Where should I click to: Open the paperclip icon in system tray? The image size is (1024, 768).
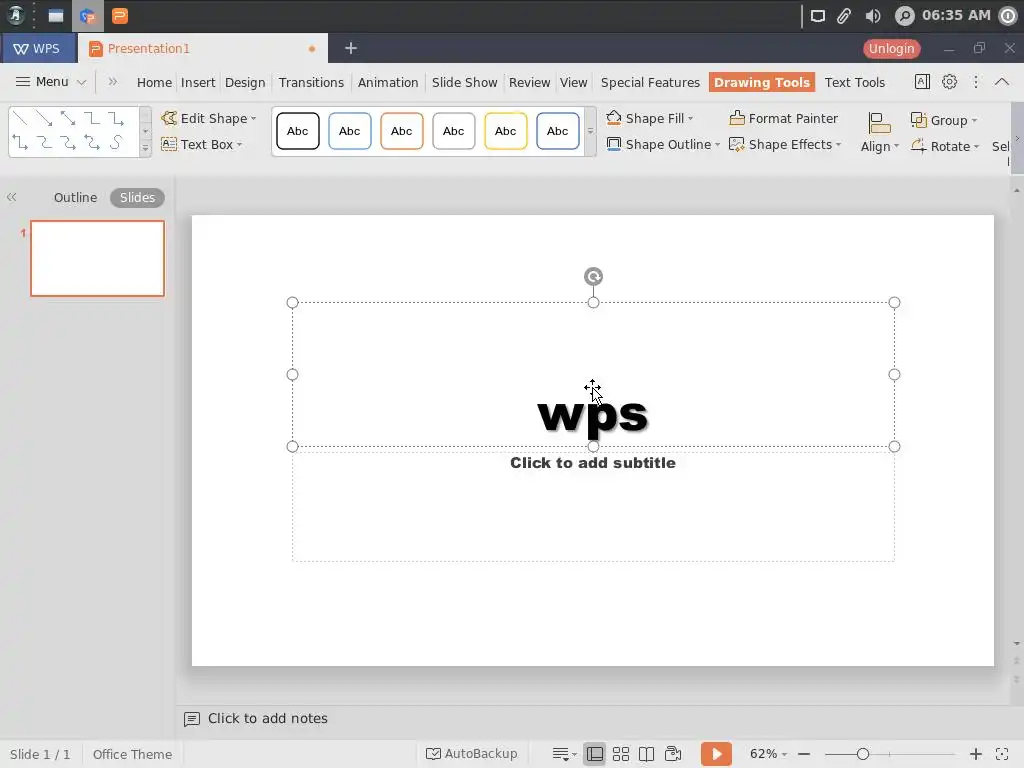844,16
